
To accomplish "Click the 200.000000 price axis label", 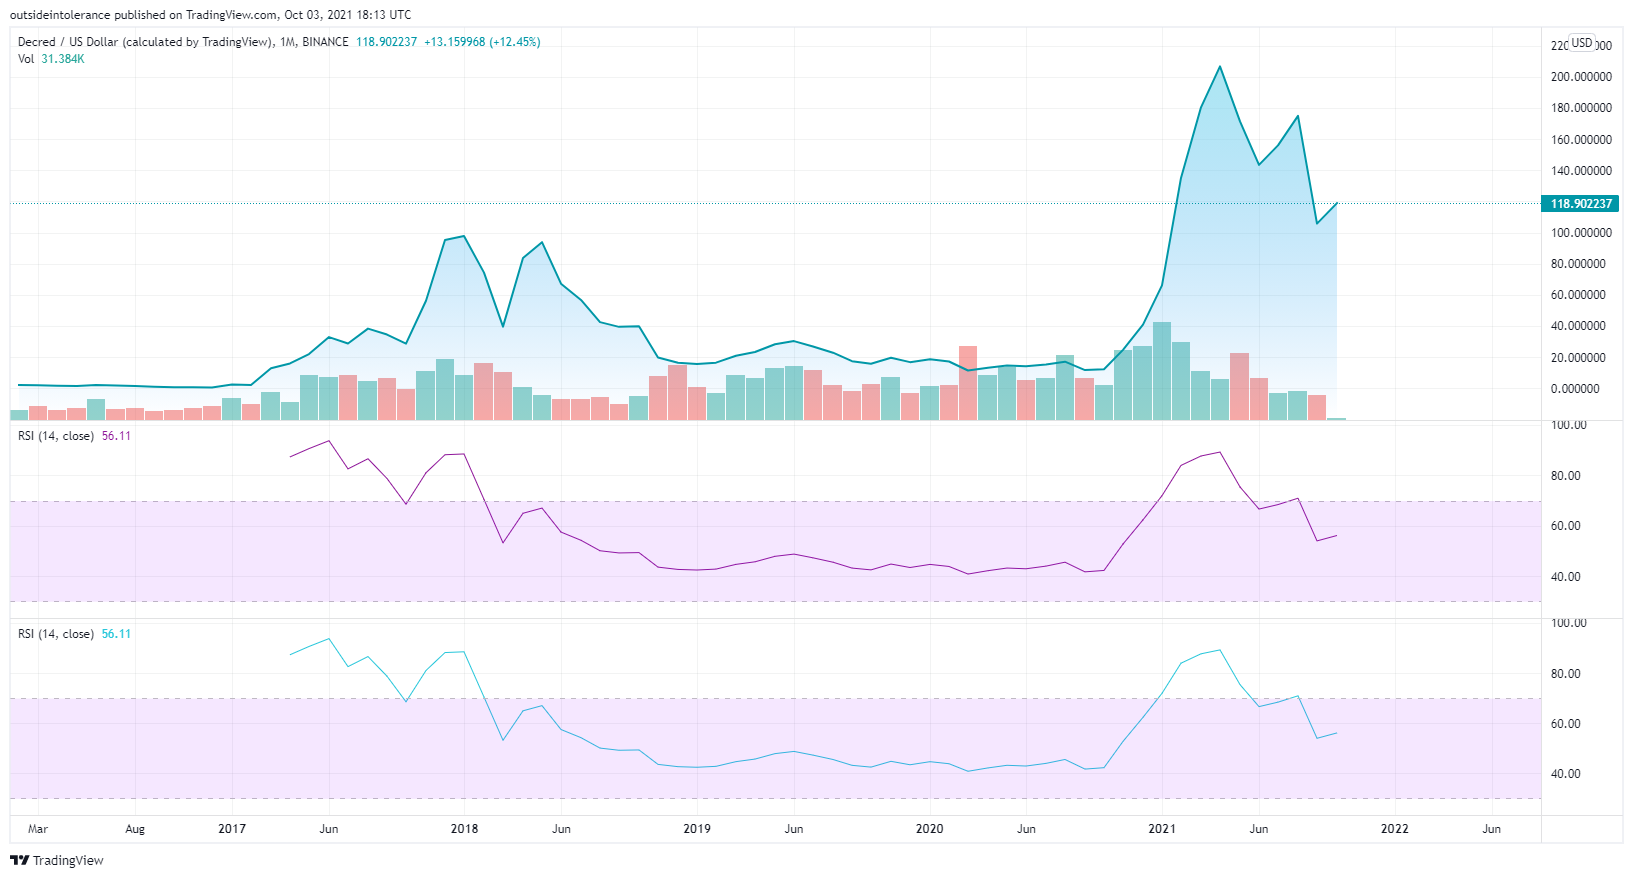I will (x=1581, y=77).
